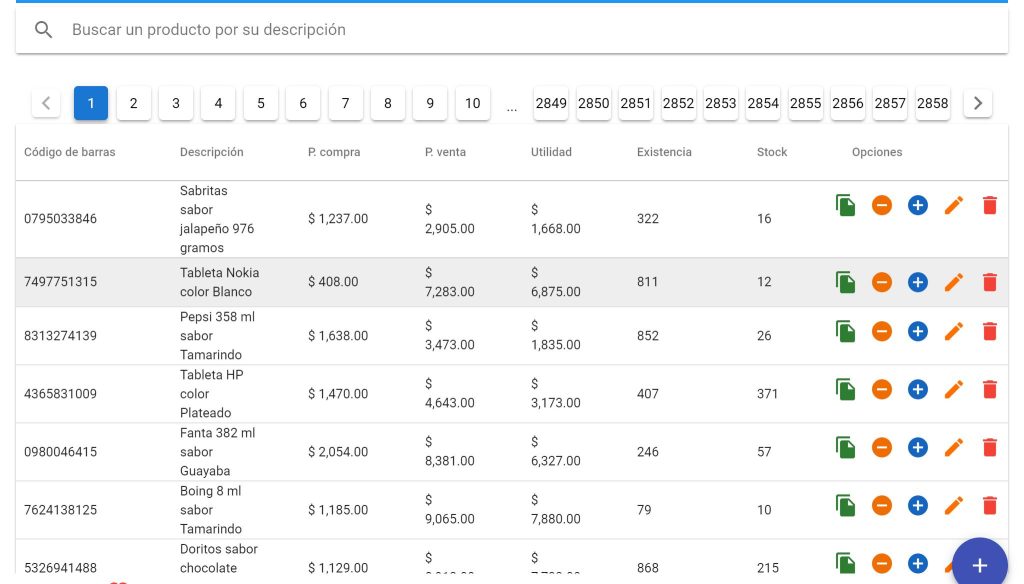Viewport: 1024px width, 584px height.
Task: Go to the next page with right chevron
Action: pos(977,103)
